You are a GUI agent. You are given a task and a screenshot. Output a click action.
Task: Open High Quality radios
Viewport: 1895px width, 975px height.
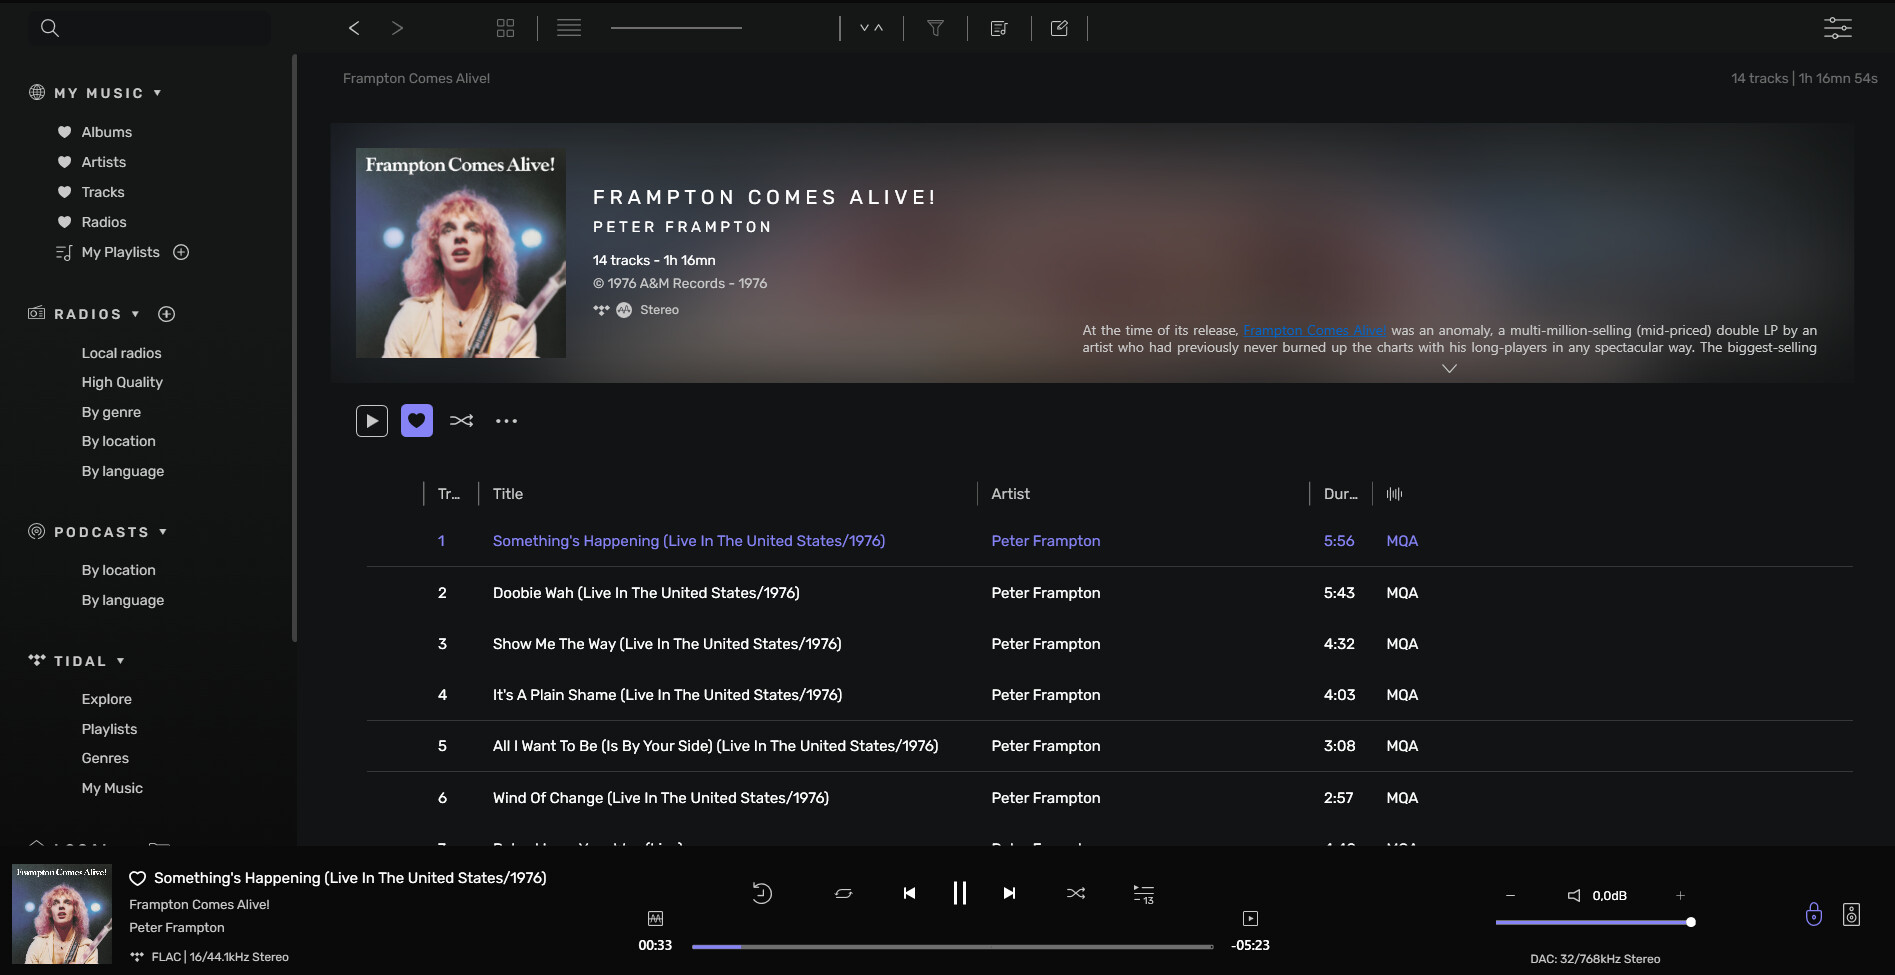[122, 382]
